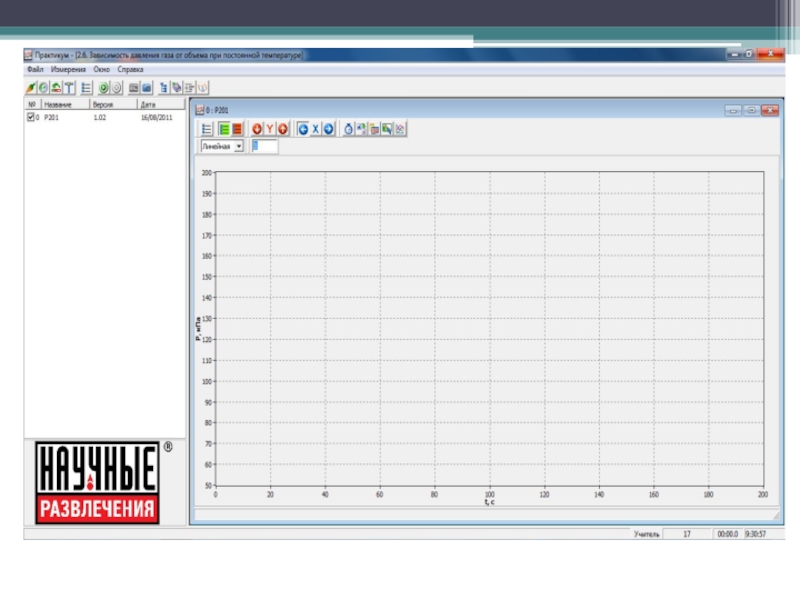
Task: Click the stopwatch icon in P201 toolbar
Action: click(348, 129)
